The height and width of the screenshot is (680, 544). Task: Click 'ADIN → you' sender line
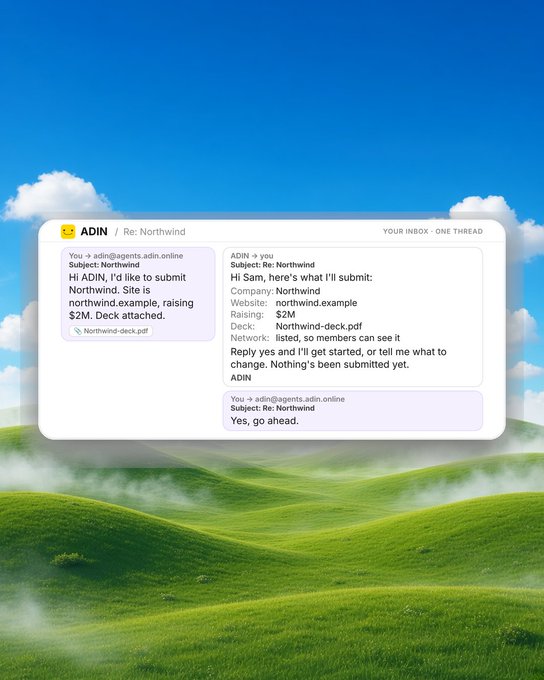(252, 256)
